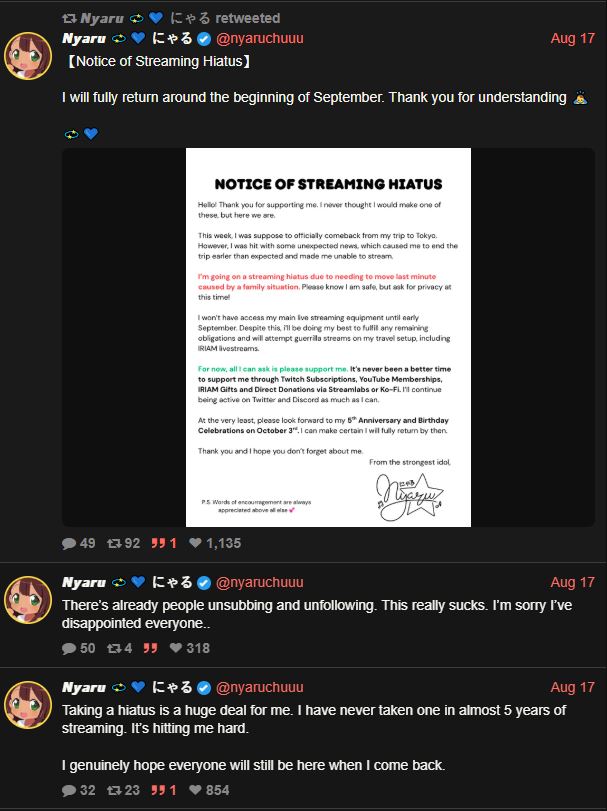Click the retweet icon showing 23
Viewport: 607px width, 811px height.
coord(114,790)
